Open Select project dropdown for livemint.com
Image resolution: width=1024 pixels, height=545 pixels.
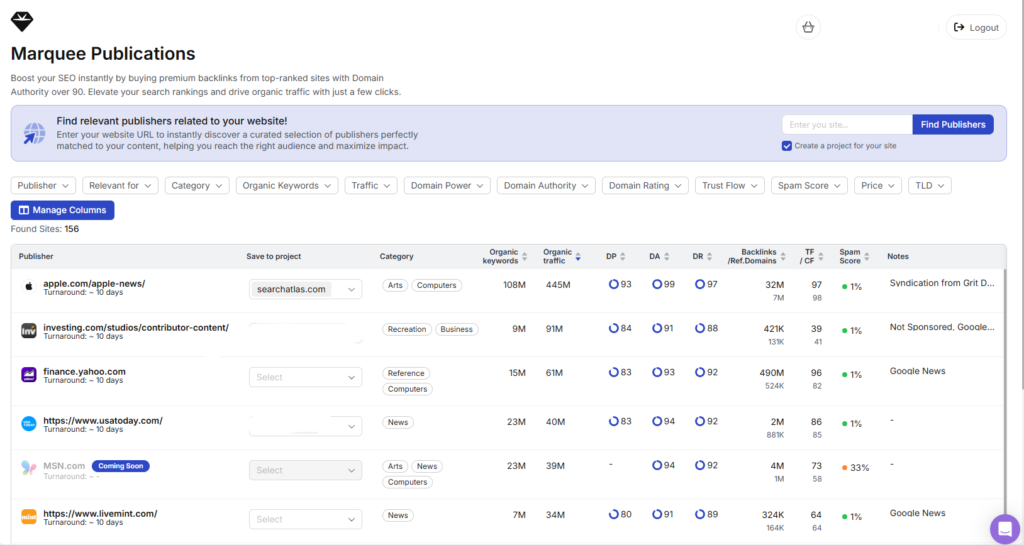(306, 520)
